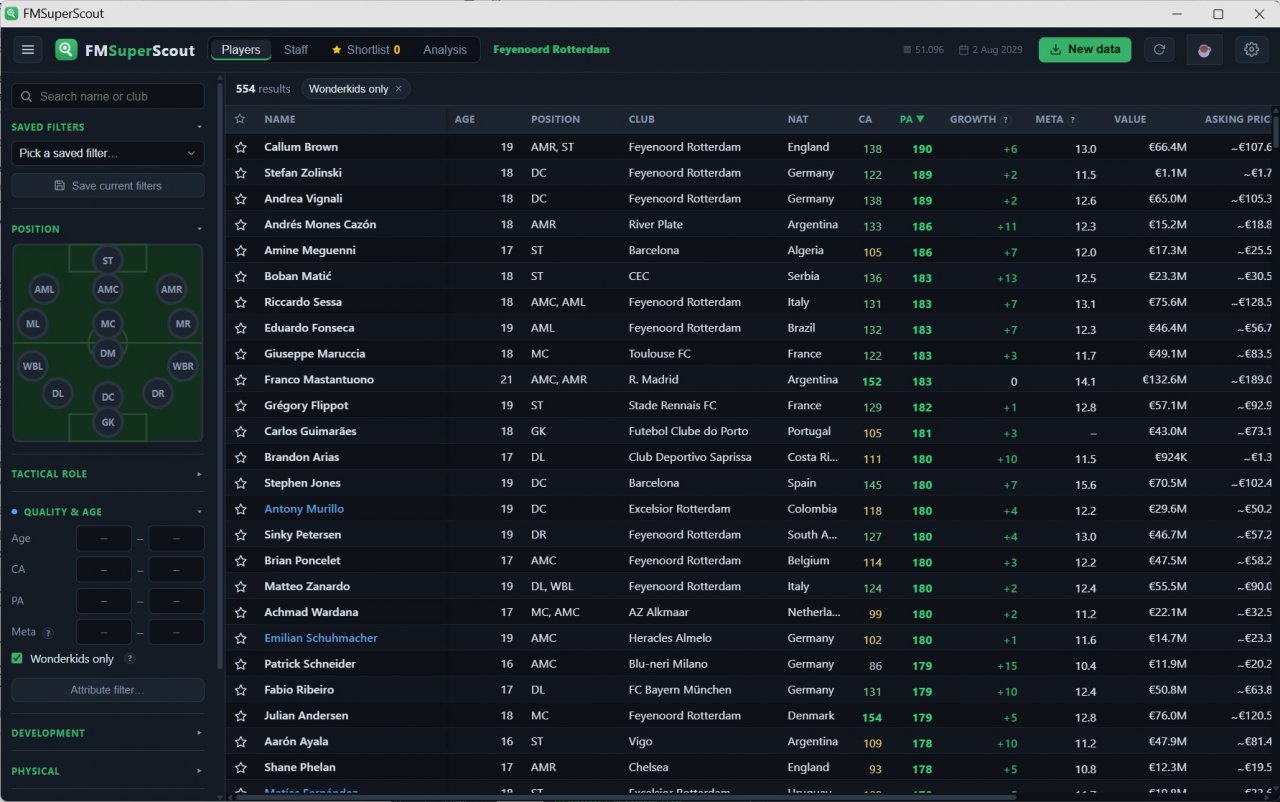Star Patrick Schneider row
Screen dimensions: 1280x802
240,664
